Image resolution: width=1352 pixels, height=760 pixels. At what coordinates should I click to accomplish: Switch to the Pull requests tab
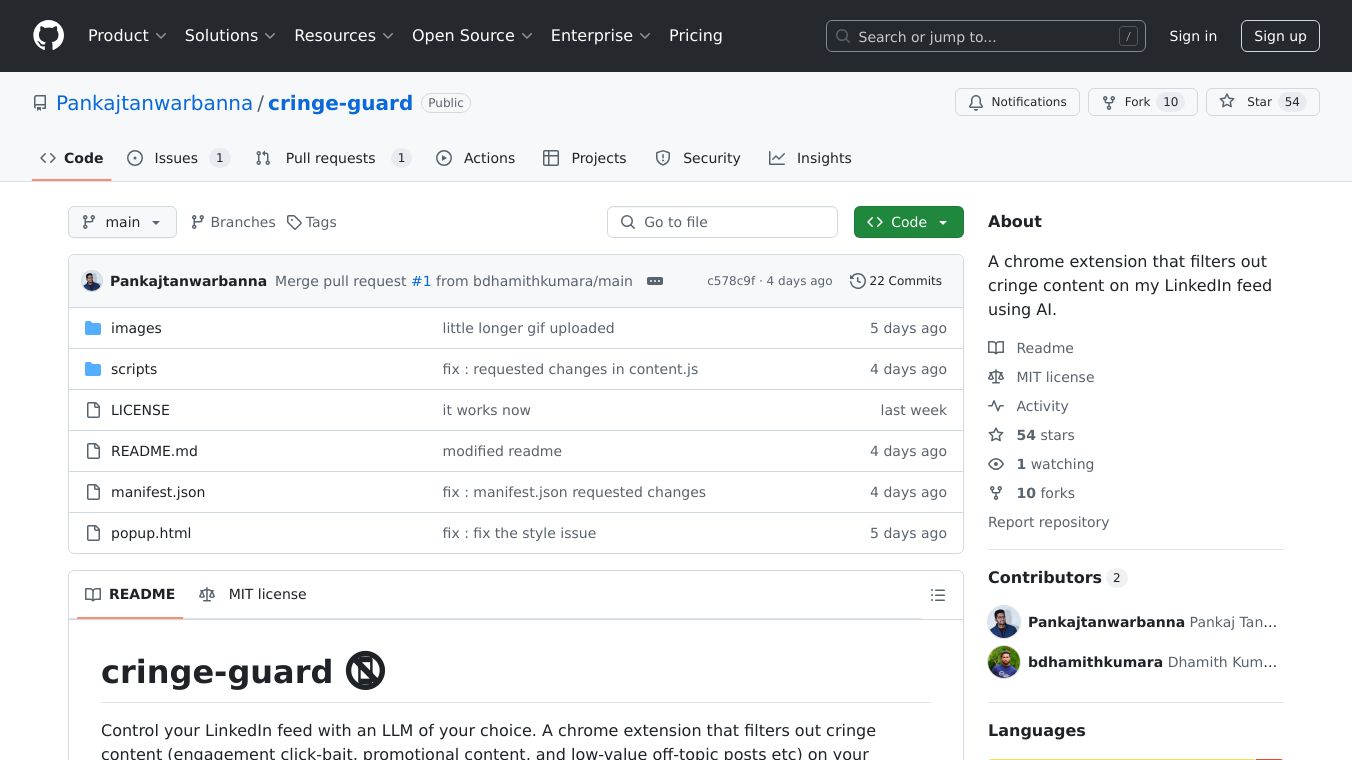point(330,158)
